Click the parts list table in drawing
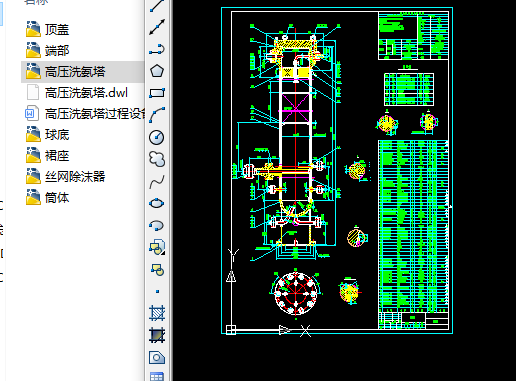The image size is (516, 381). coord(413,227)
